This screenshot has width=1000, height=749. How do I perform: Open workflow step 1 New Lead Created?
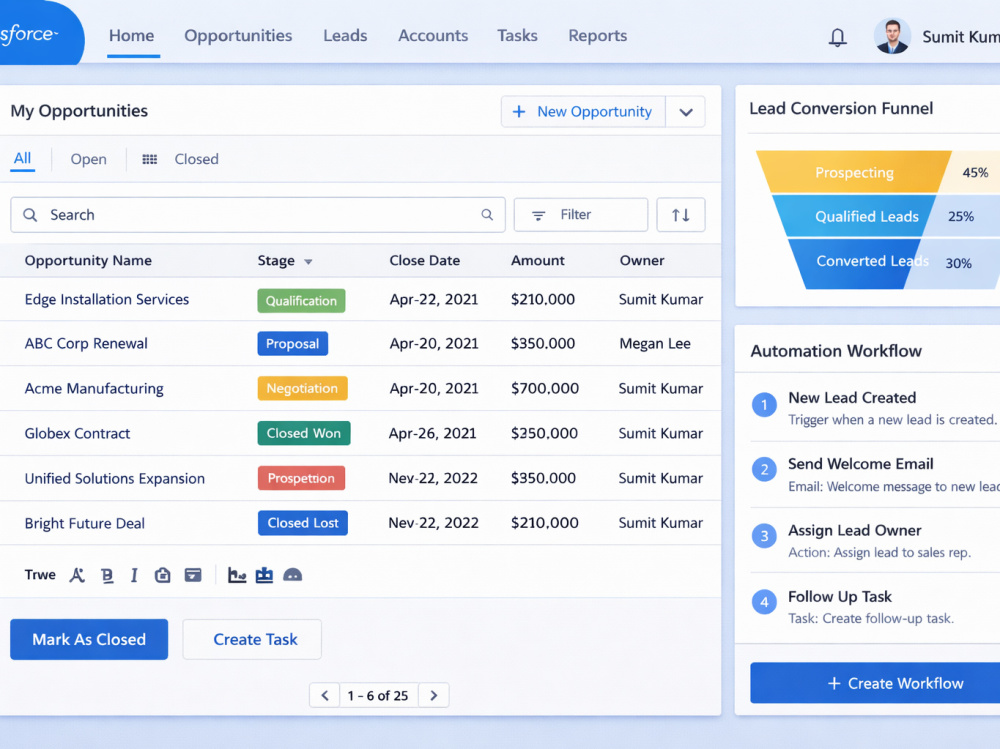[x=875, y=408]
